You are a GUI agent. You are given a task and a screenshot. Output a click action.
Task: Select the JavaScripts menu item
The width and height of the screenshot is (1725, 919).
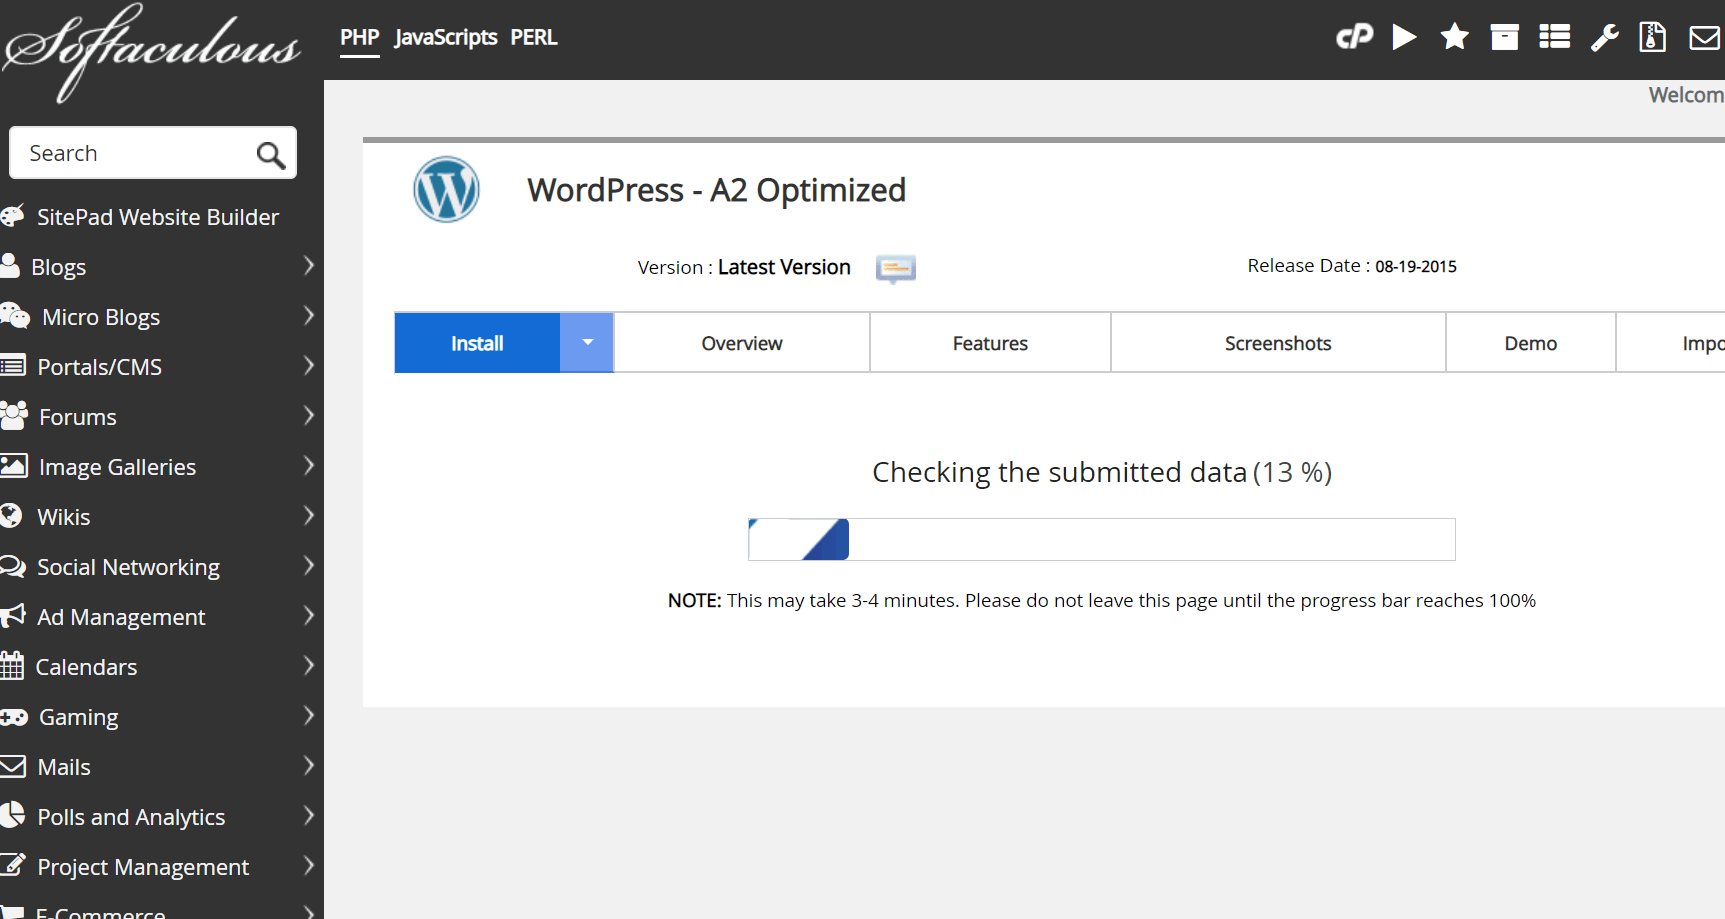pos(445,38)
